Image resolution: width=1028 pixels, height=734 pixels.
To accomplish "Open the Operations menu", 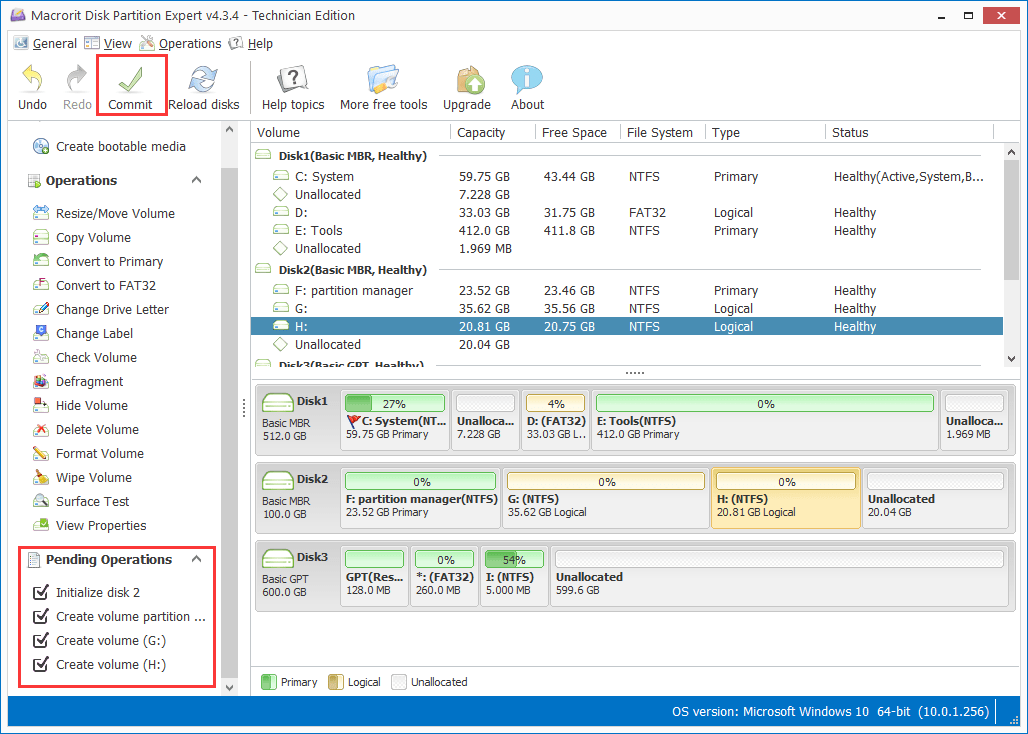I will [x=181, y=43].
